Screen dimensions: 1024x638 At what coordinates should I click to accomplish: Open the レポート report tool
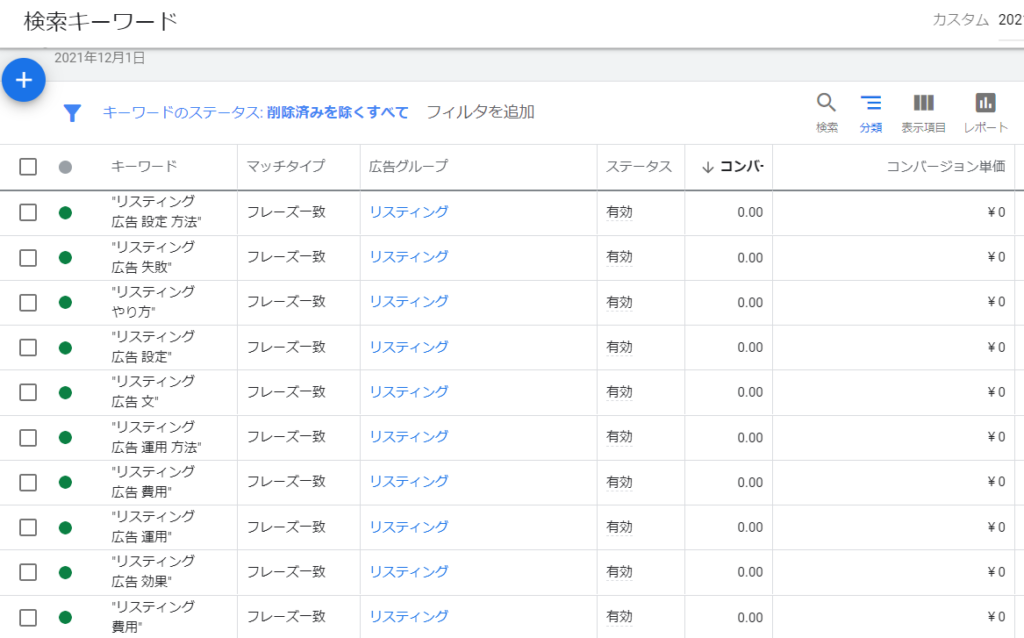(985, 112)
